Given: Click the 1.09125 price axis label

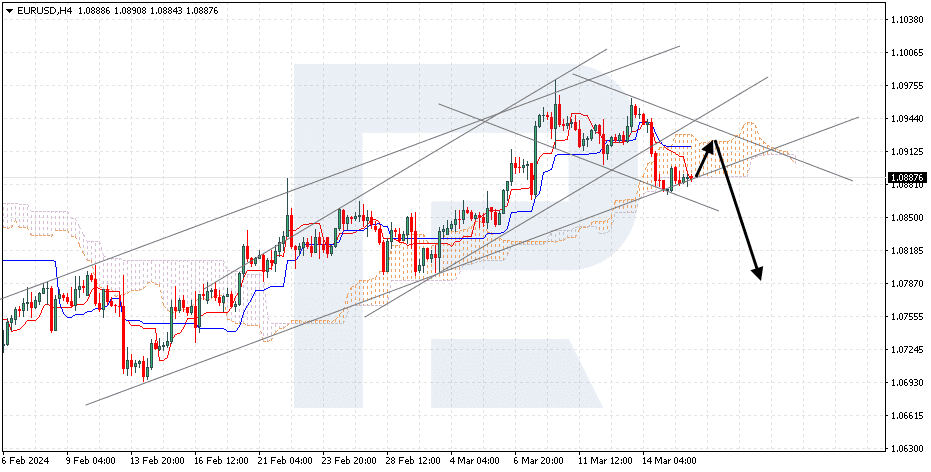Looking at the screenshot, I should coord(906,151).
